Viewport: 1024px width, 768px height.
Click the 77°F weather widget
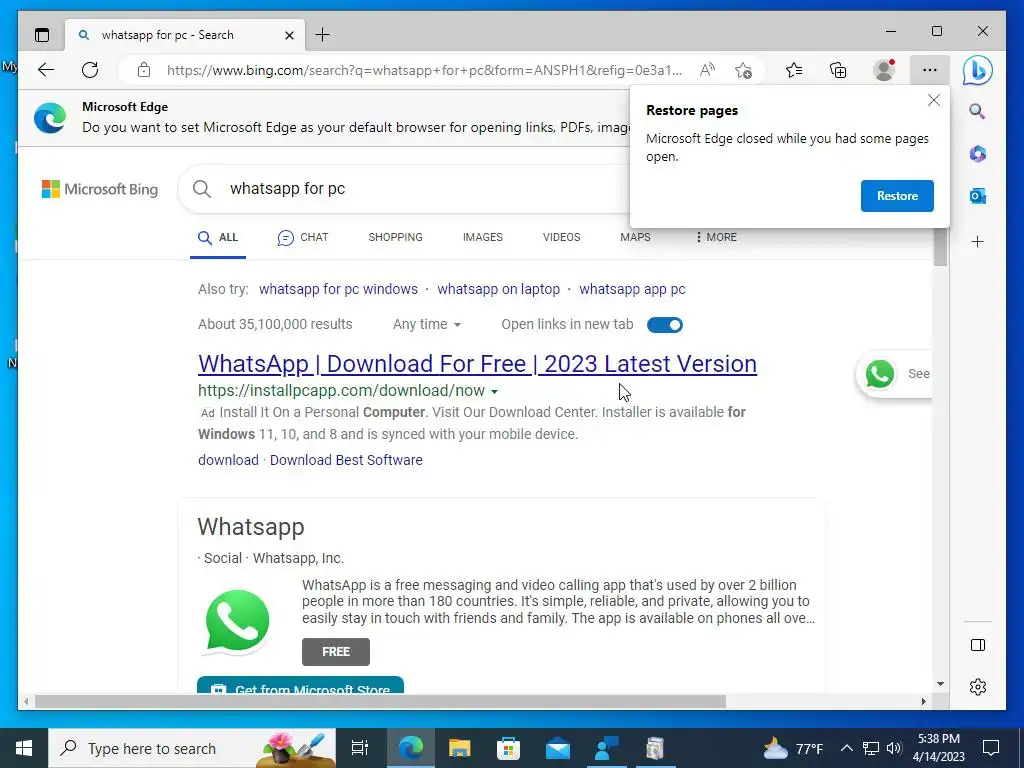tap(793, 748)
